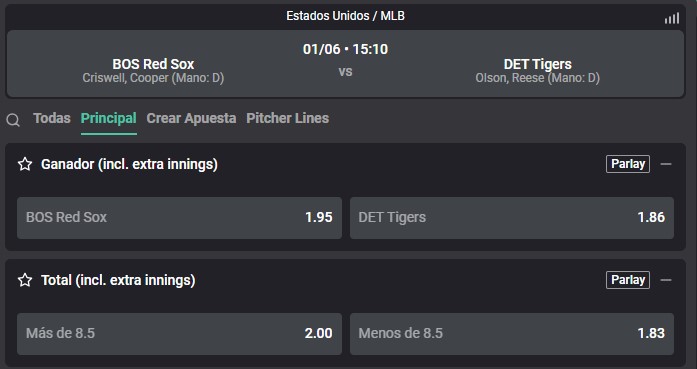Select Menos de 8.5 at 1.83
This screenshot has width=697, height=369.
(512, 334)
